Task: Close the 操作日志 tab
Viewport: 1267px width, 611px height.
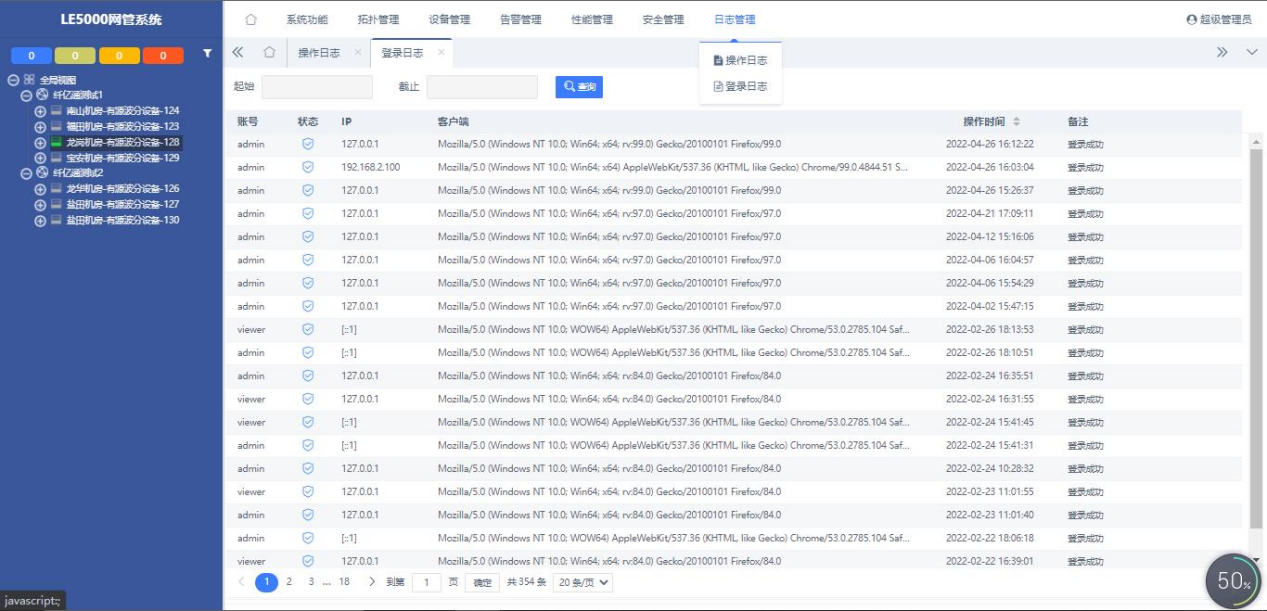Action: coord(358,53)
